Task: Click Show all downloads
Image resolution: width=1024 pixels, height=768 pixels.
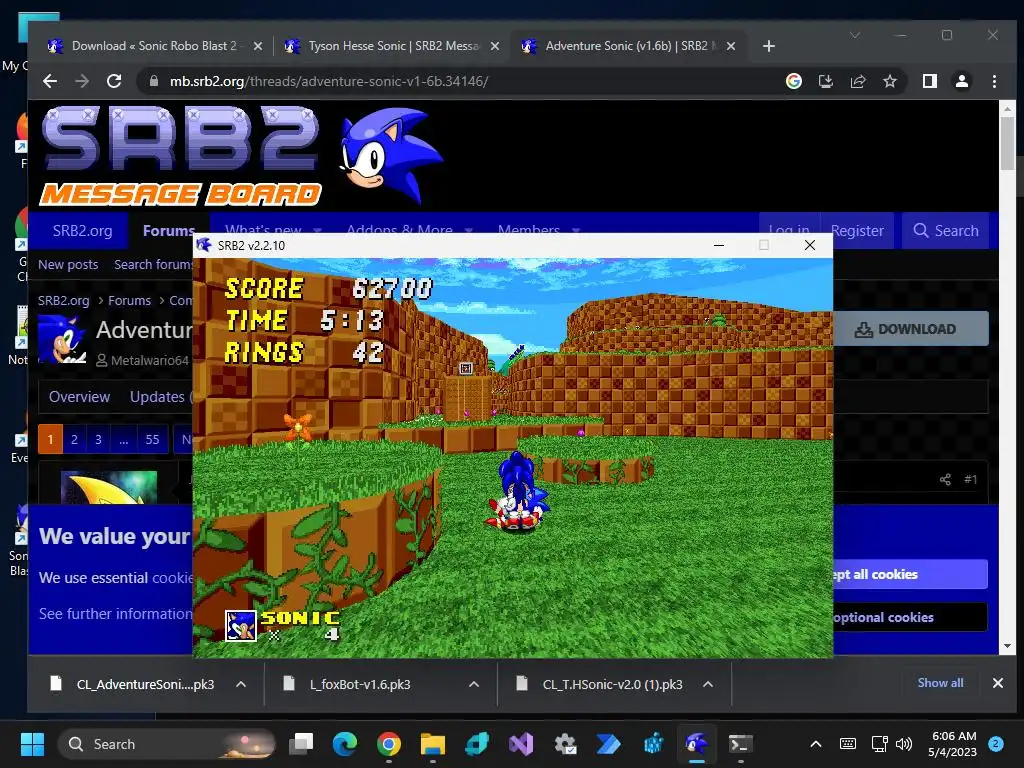Action: [x=940, y=682]
